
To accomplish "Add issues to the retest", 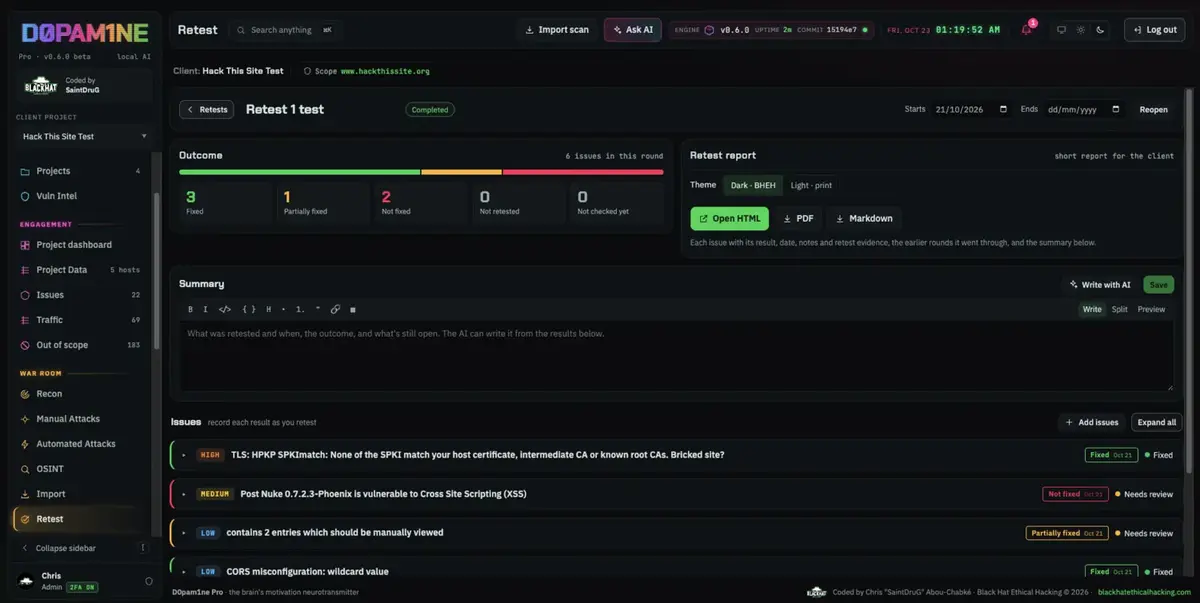I will point(1093,422).
